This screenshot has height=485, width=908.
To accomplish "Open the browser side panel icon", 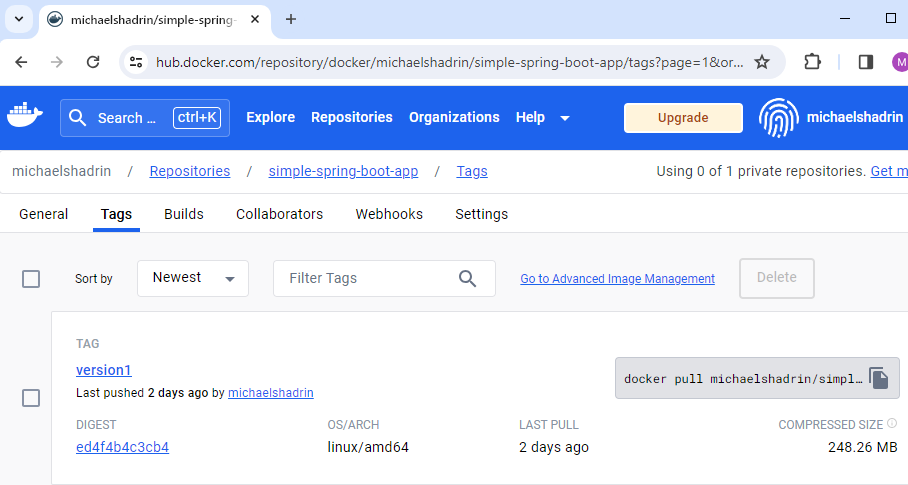I will tap(866, 62).
